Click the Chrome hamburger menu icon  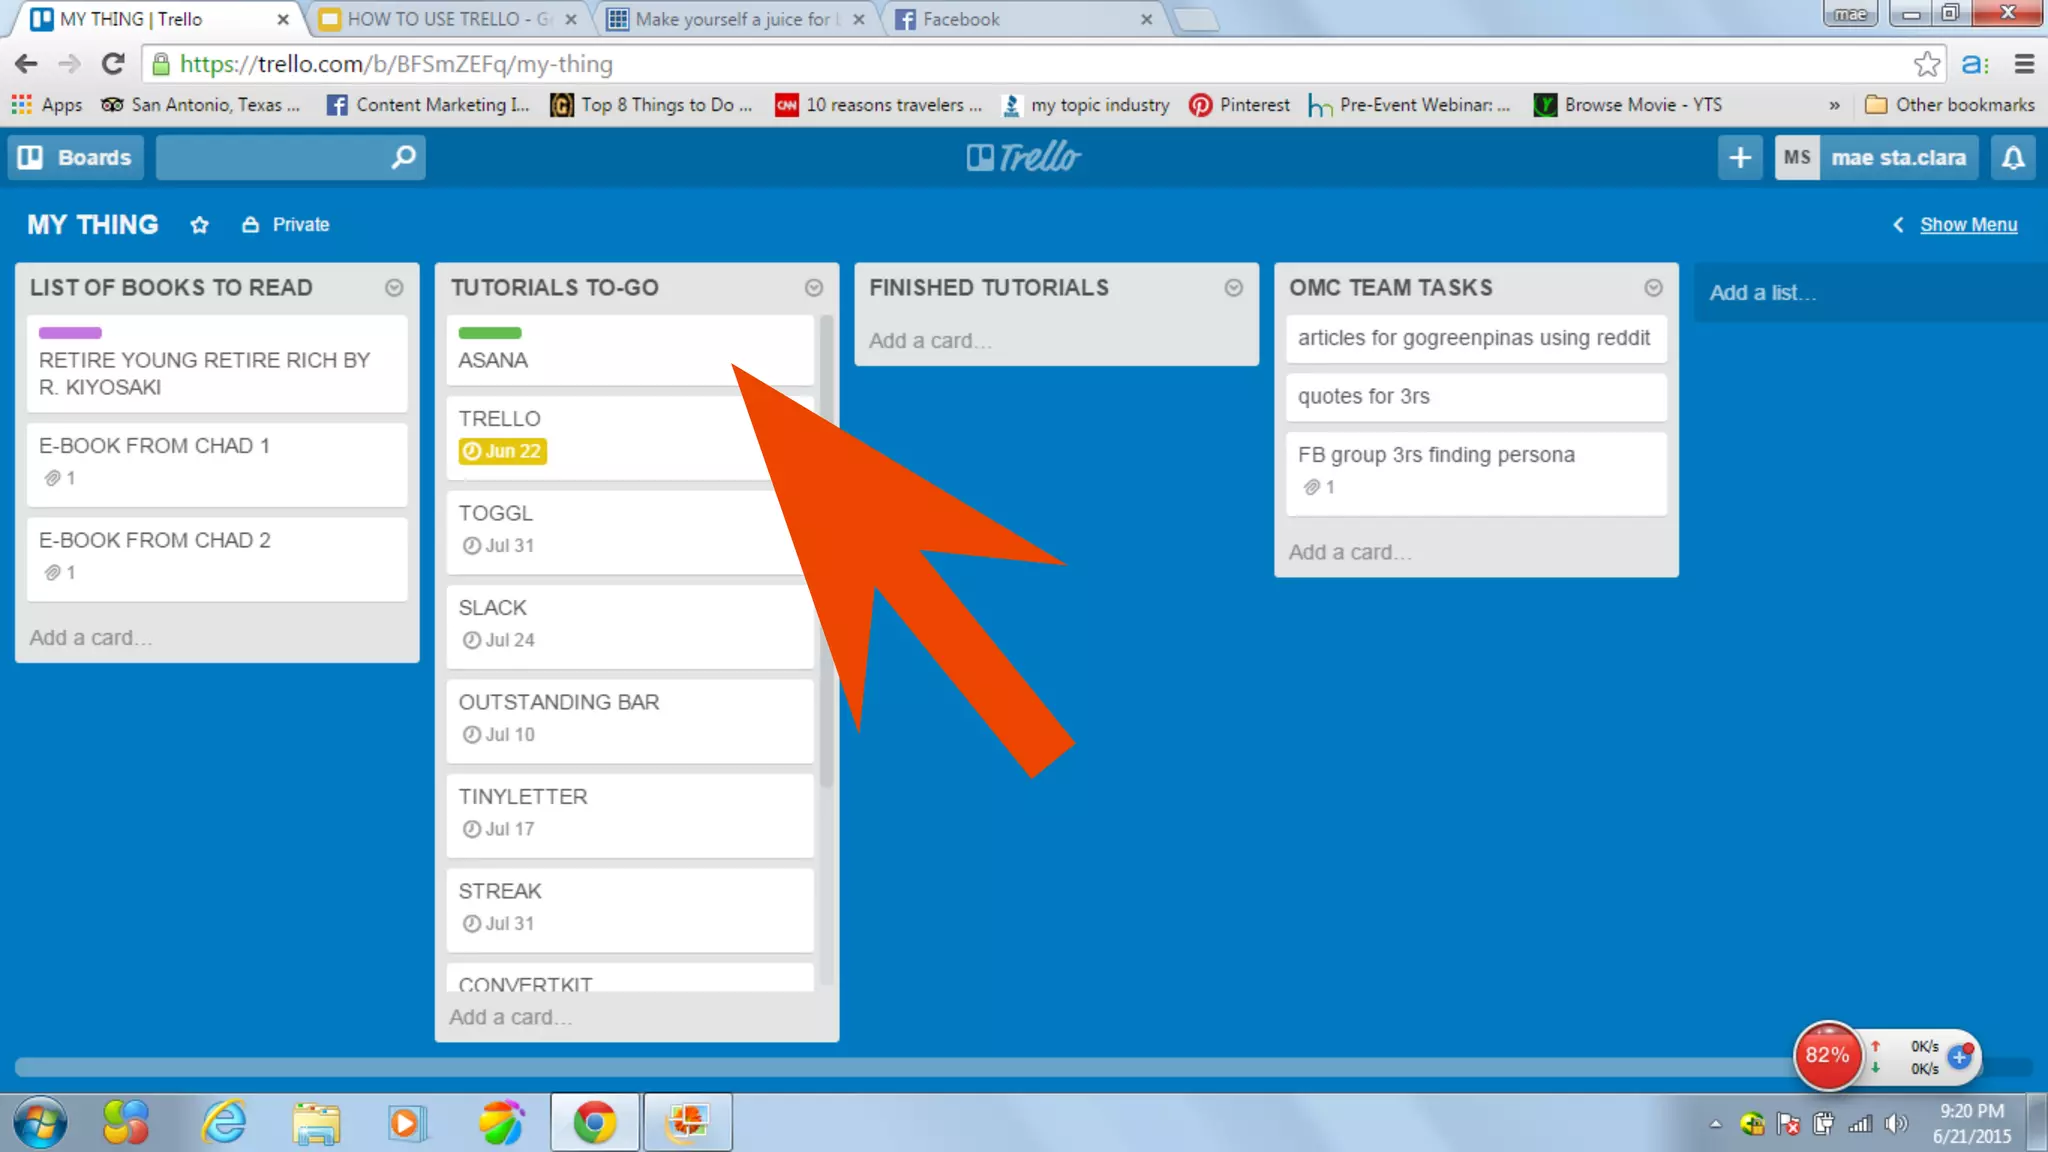point(2024,64)
